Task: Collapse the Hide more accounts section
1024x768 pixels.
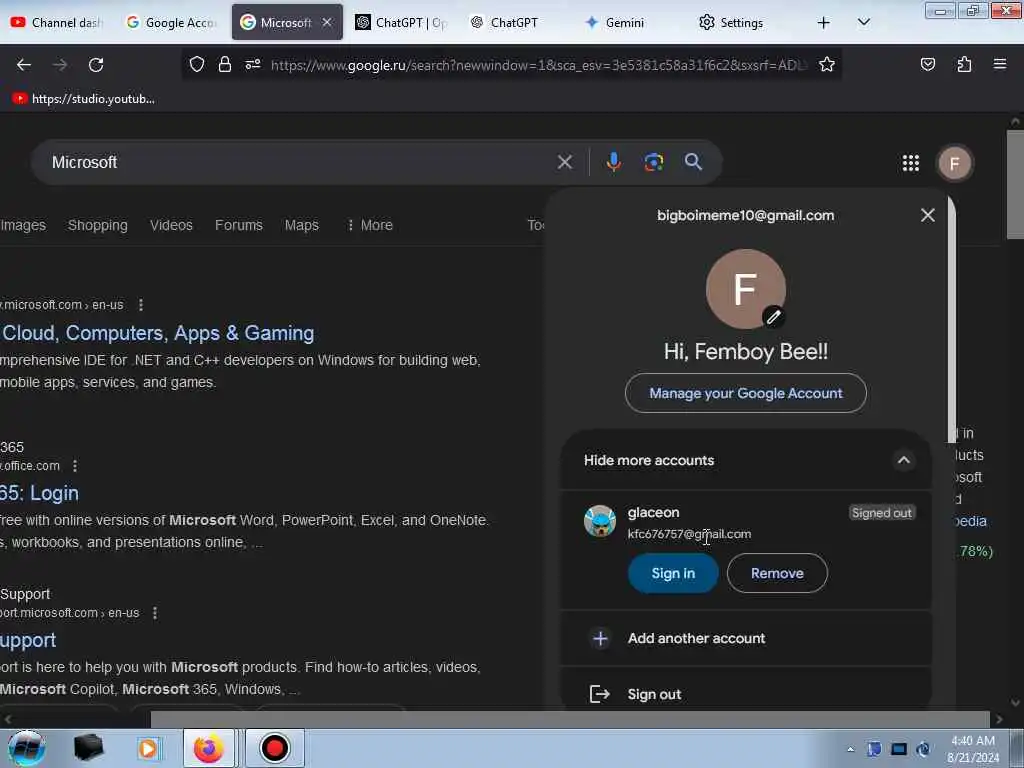Action: pyautogui.click(x=904, y=460)
